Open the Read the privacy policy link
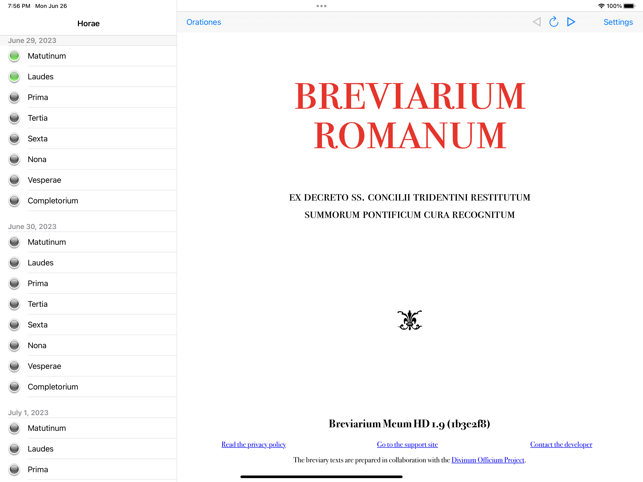643x482 pixels. (253, 444)
